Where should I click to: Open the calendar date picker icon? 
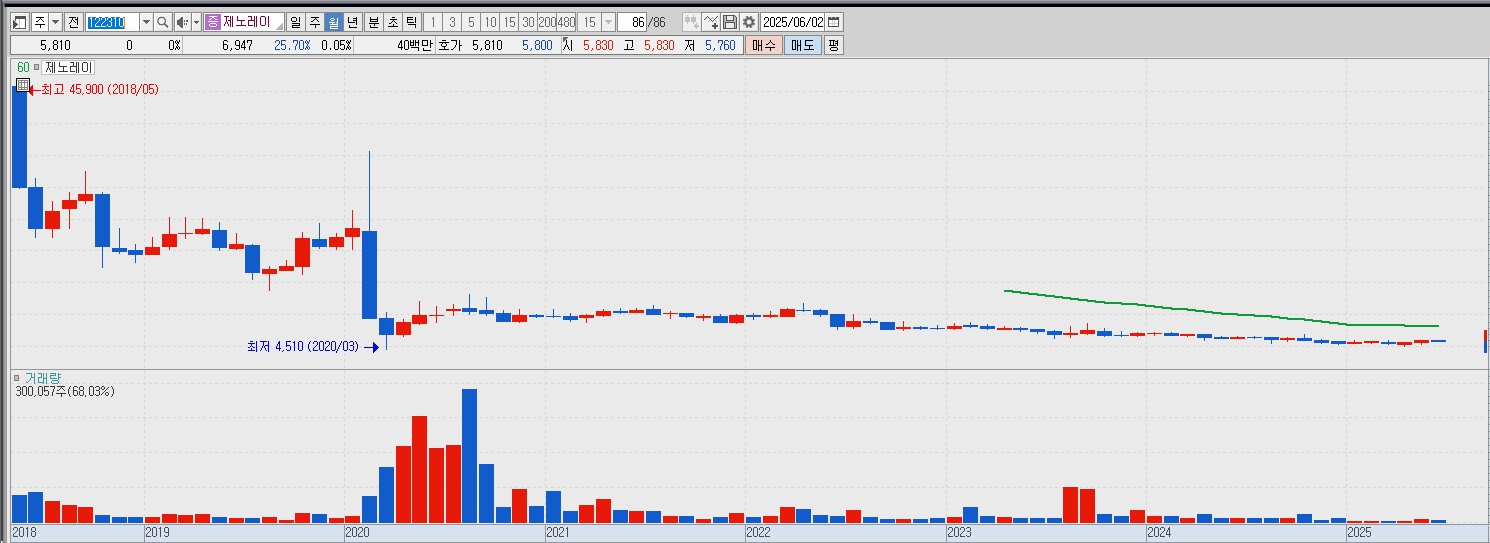[x=834, y=22]
